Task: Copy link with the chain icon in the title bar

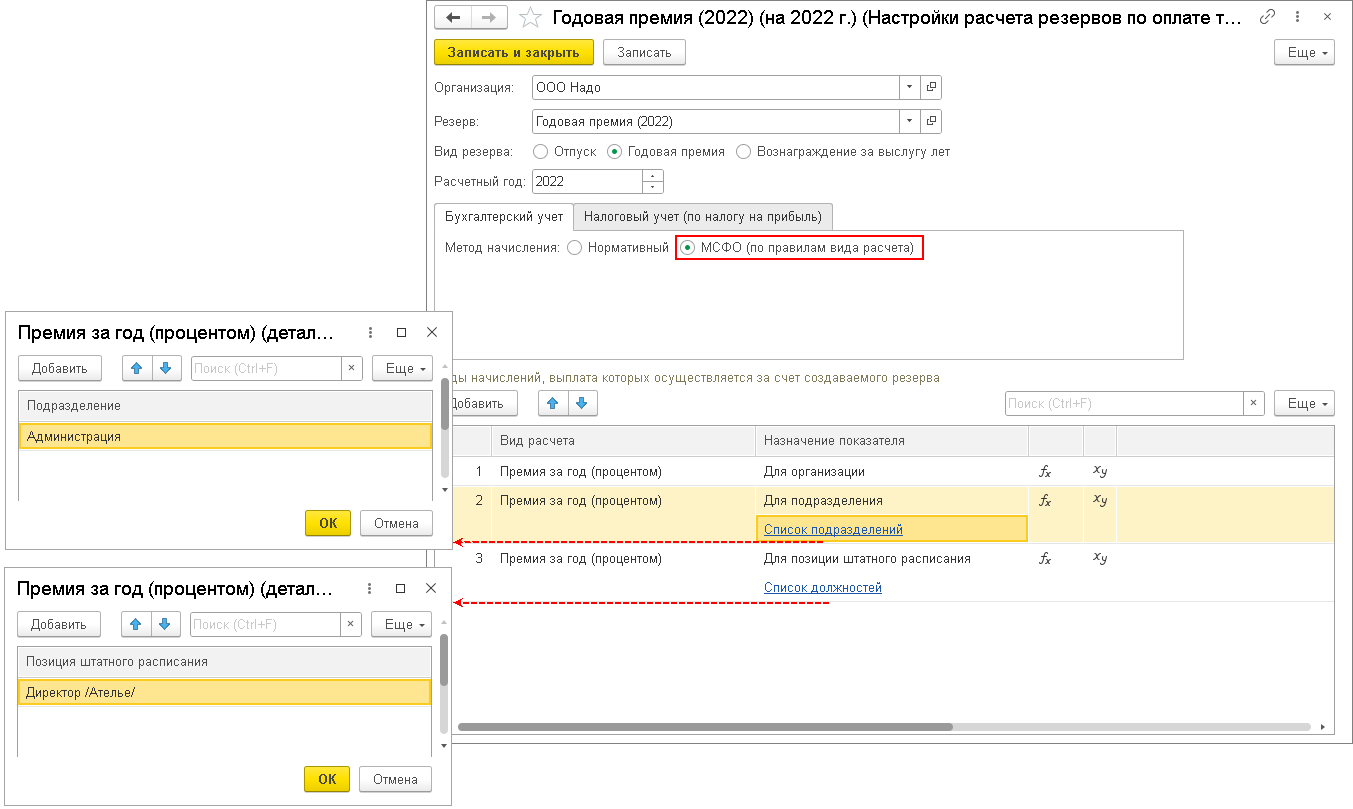Action: click(x=1267, y=17)
